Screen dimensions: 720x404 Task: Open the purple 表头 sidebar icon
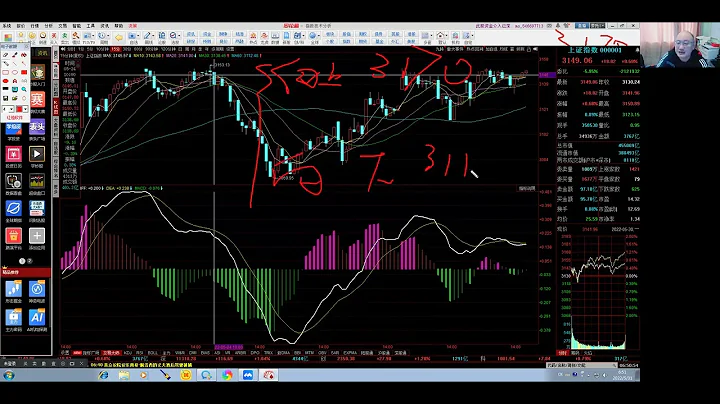click(37, 127)
